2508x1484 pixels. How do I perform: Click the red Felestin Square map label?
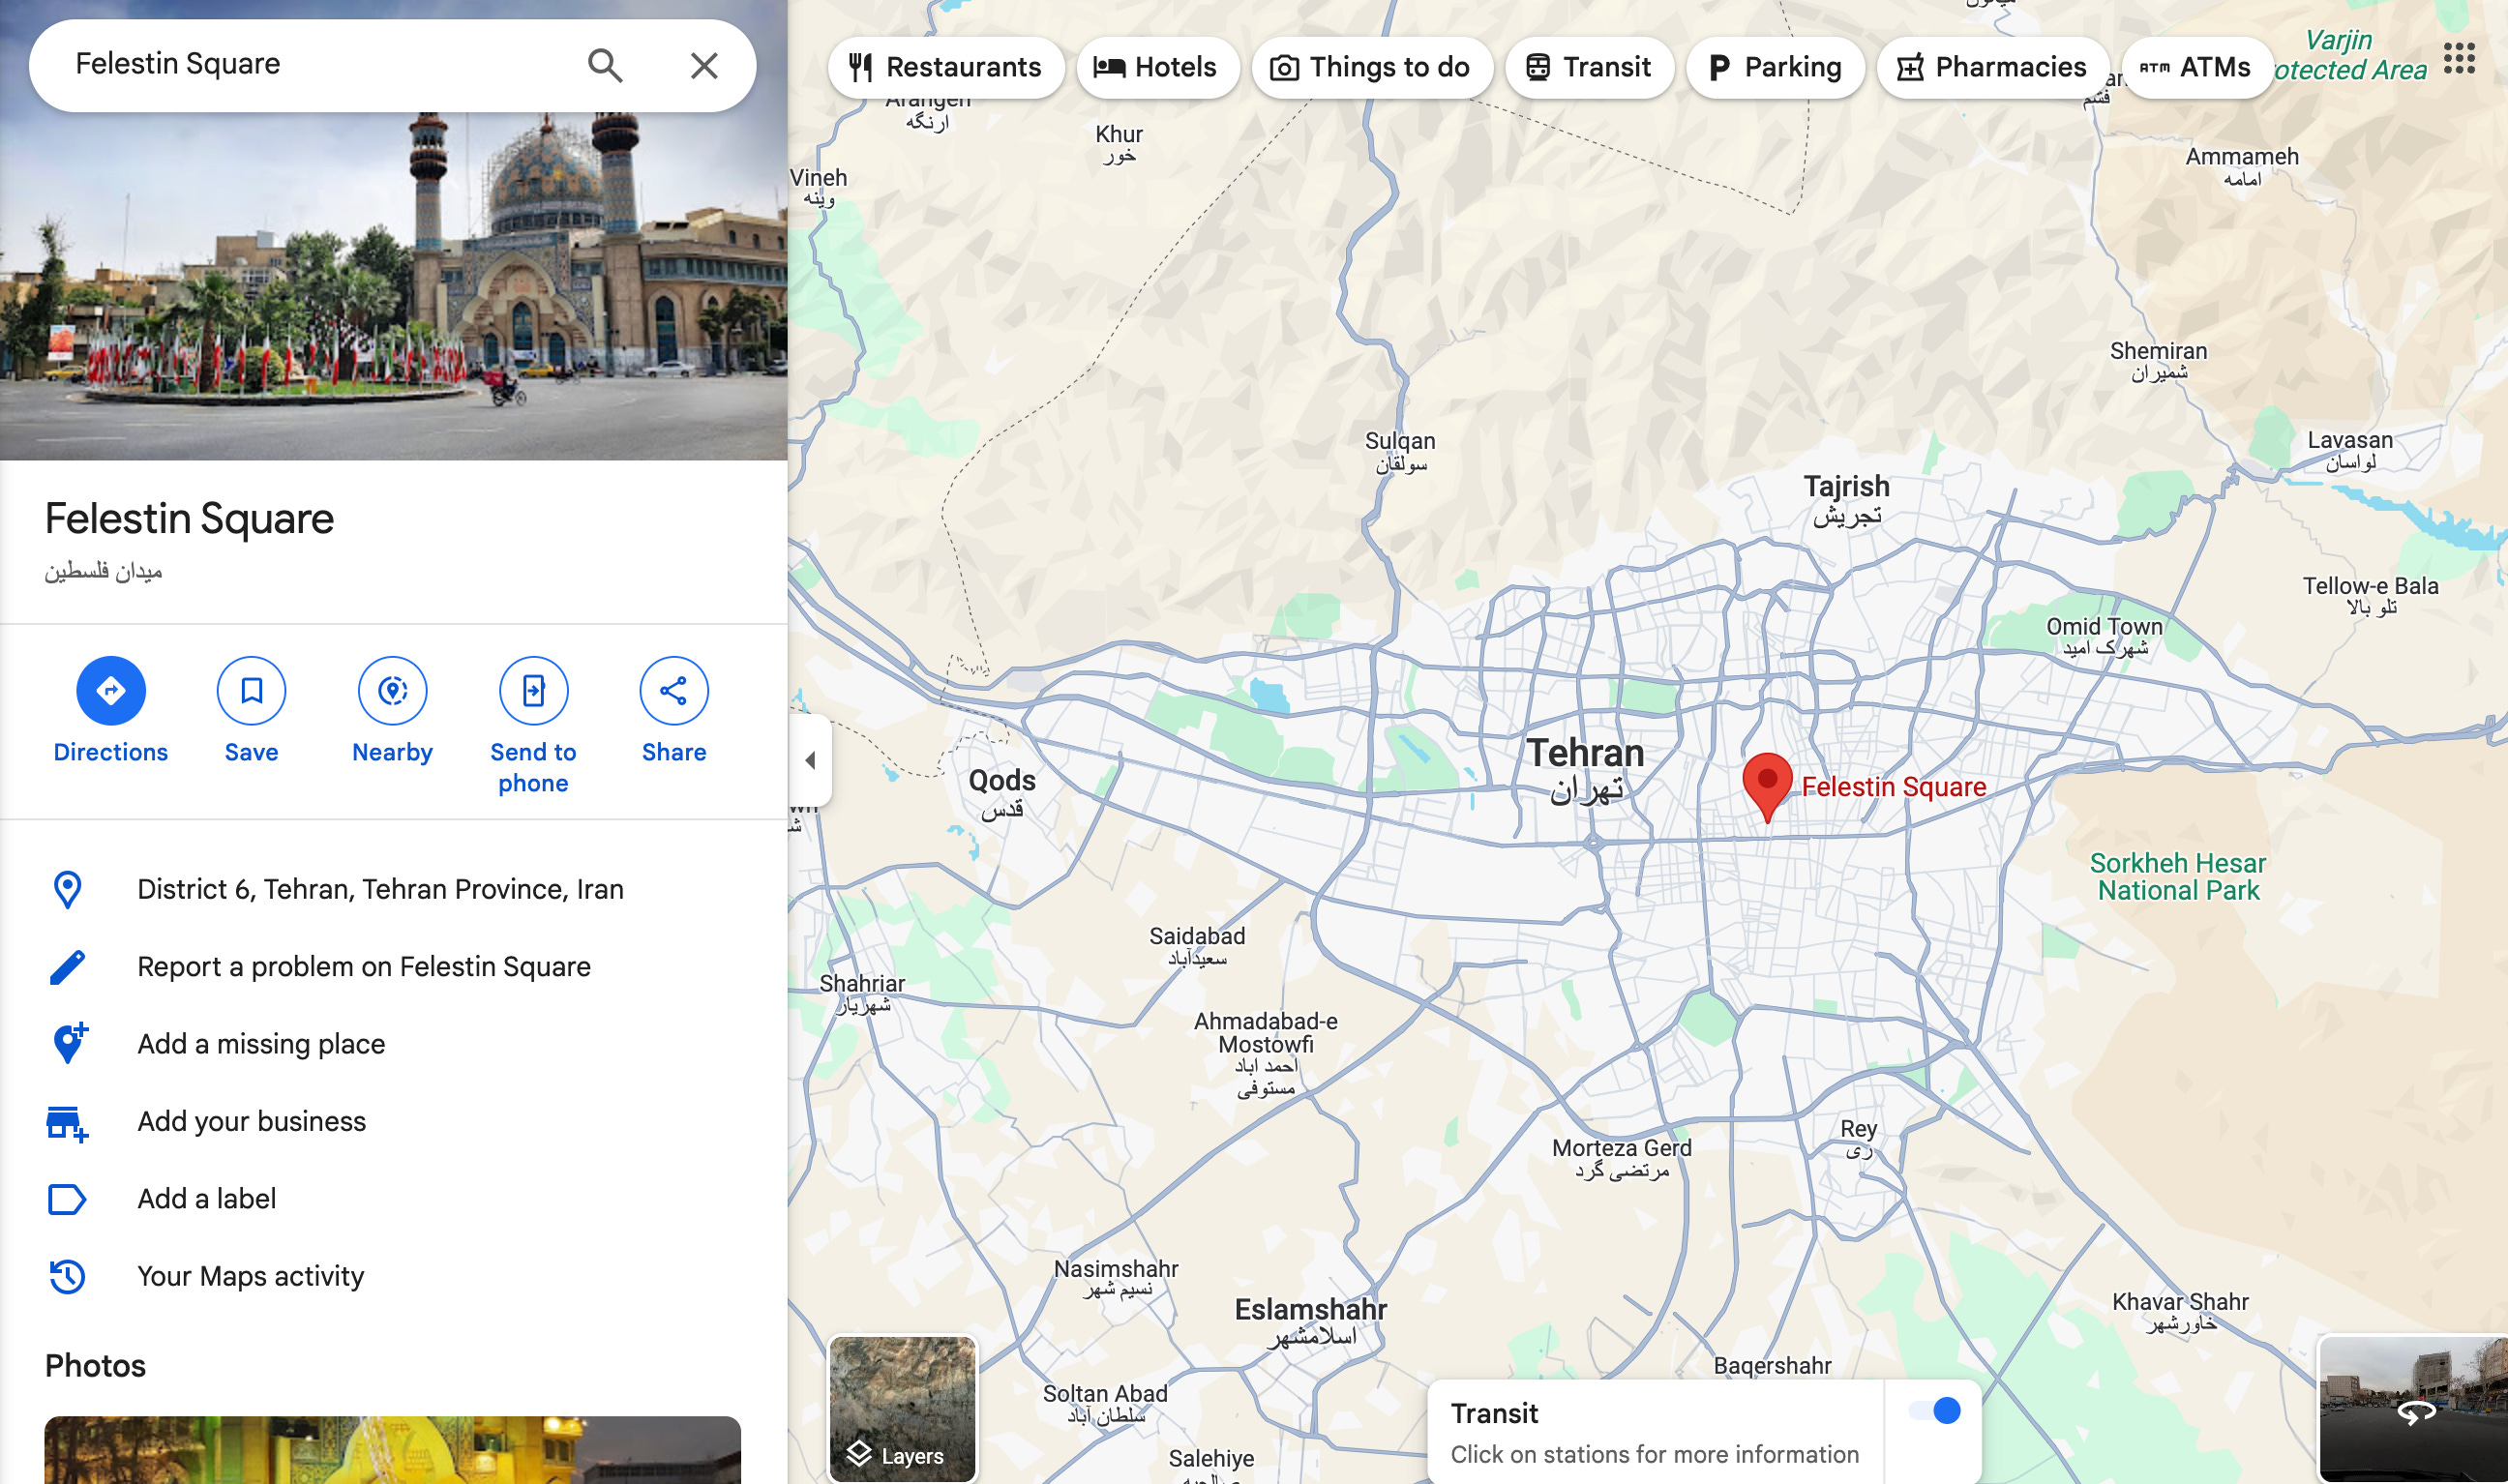click(1893, 787)
